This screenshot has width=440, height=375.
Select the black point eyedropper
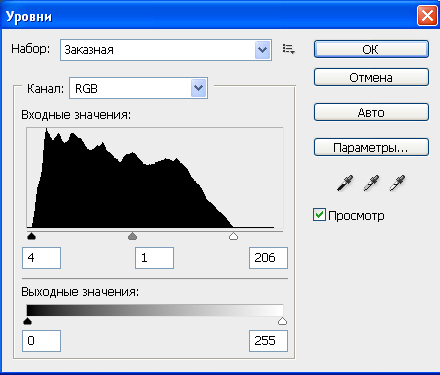click(345, 183)
